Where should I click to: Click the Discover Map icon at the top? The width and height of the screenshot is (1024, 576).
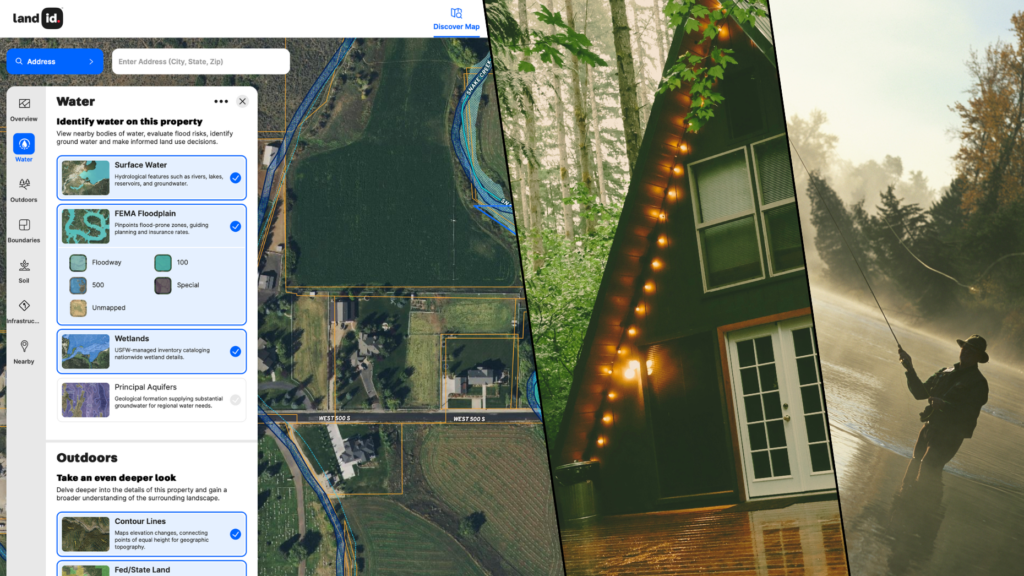(x=456, y=14)
